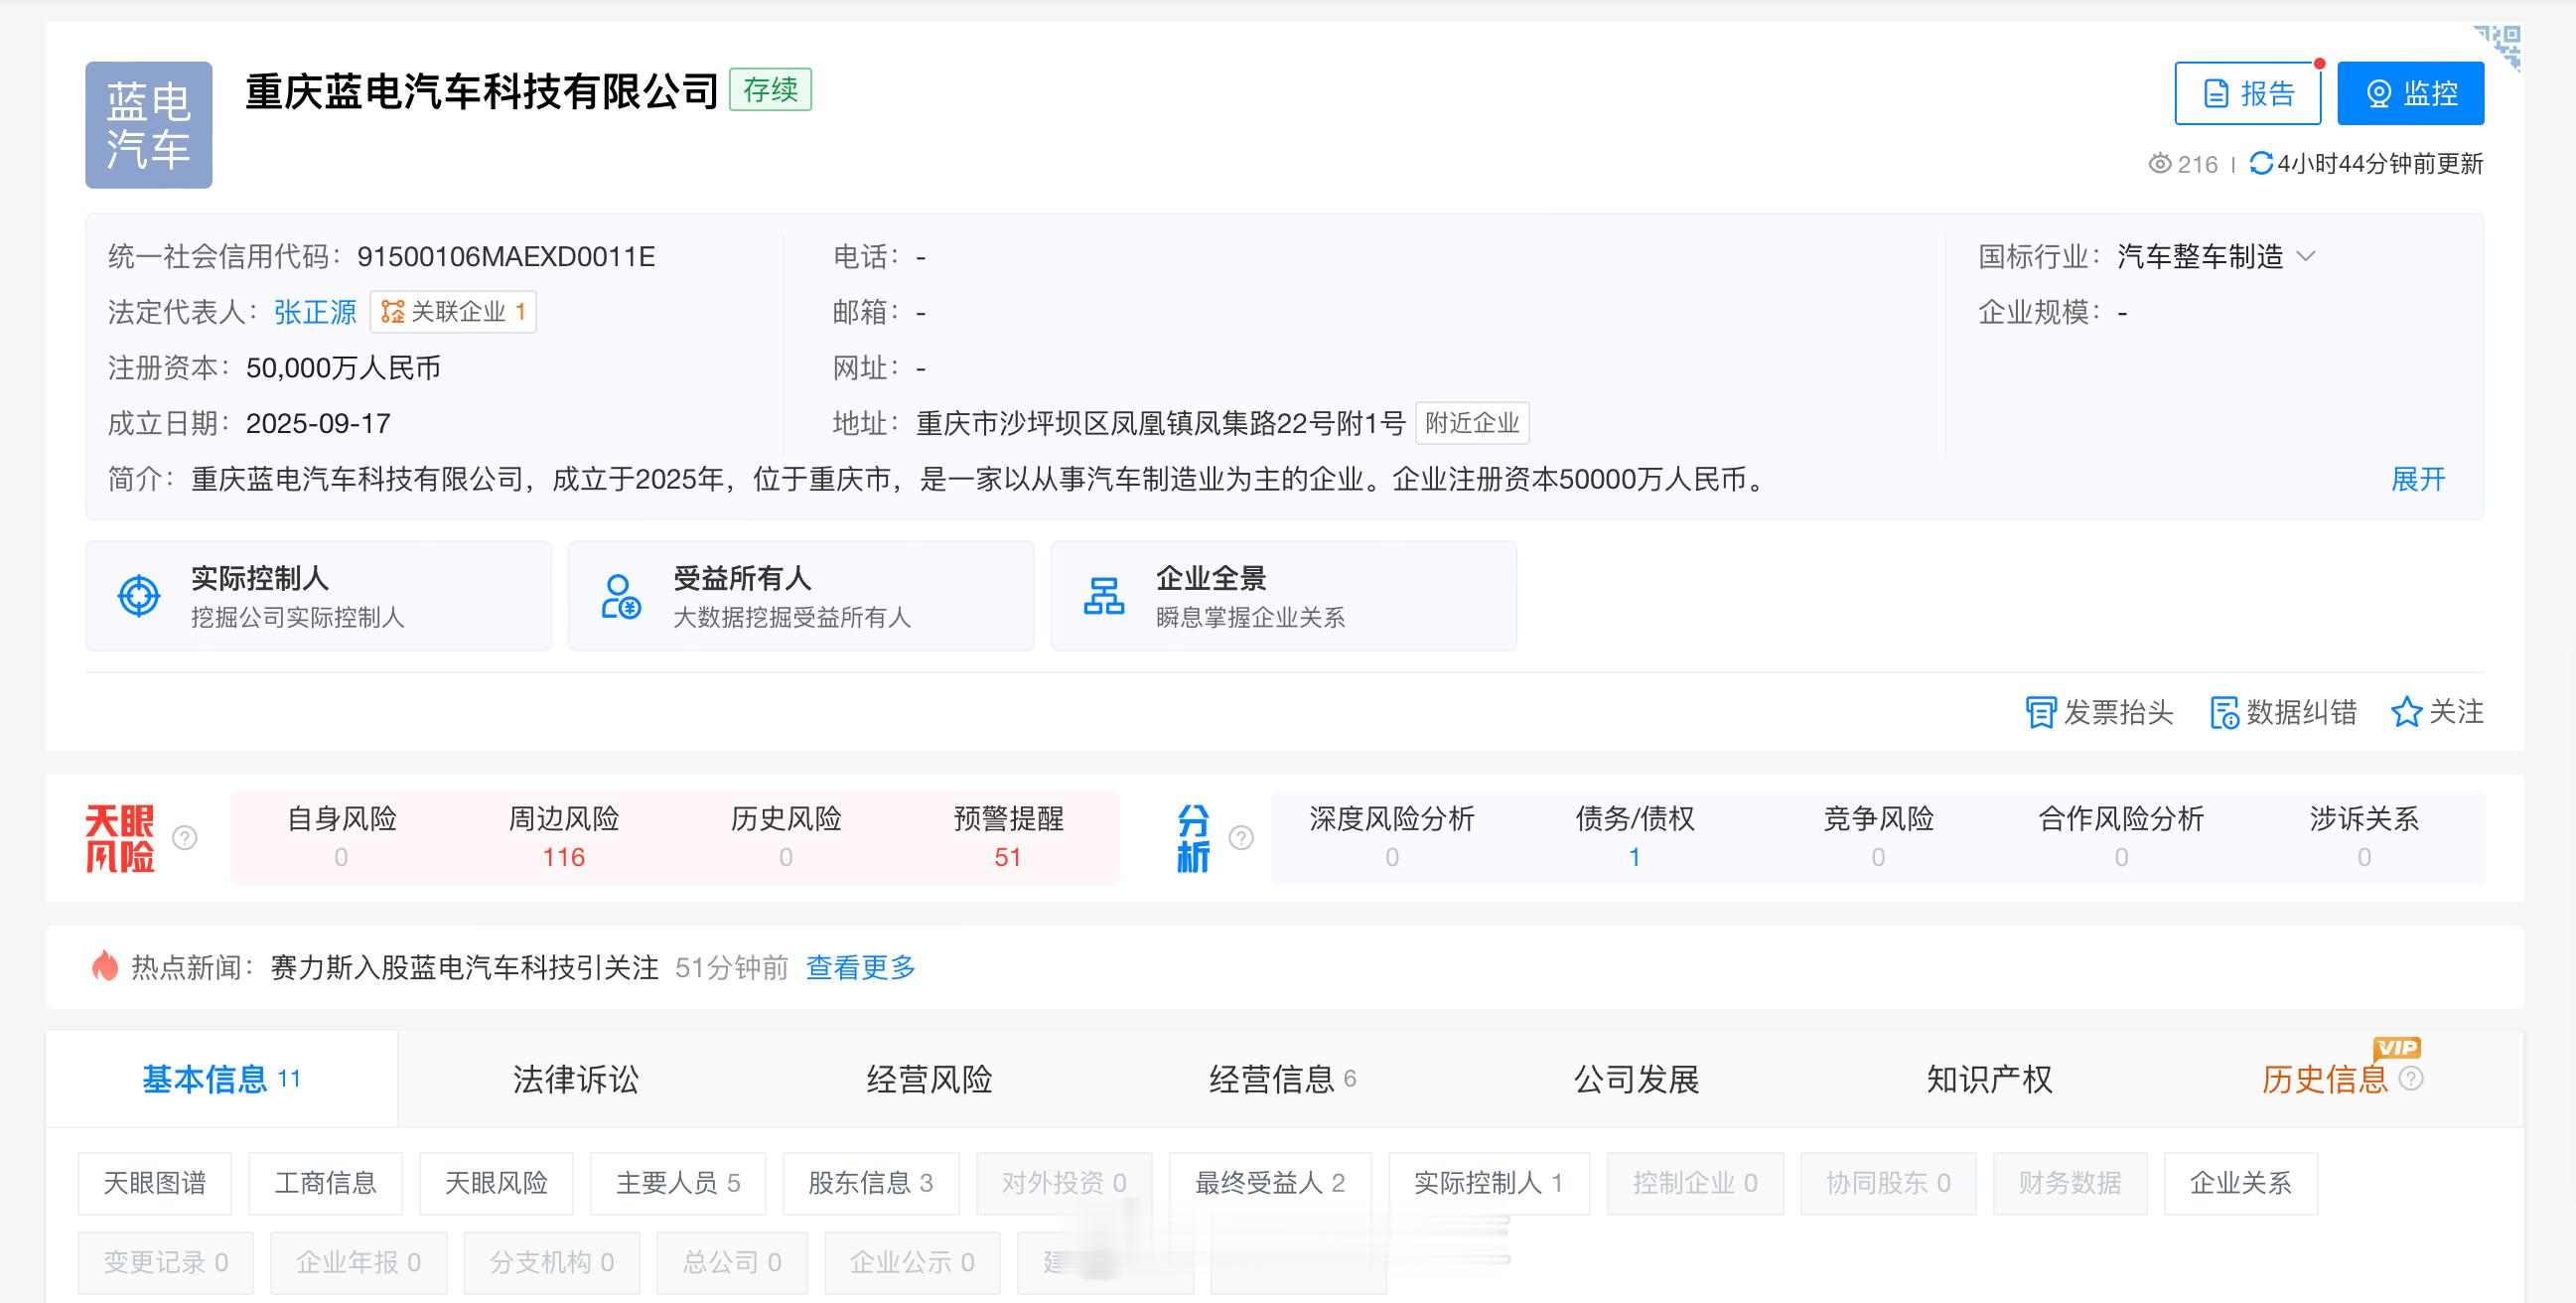This screenshot has width=2576, height=1303.
Task: Click the 存续 status badge
Action: pos(770,90)
